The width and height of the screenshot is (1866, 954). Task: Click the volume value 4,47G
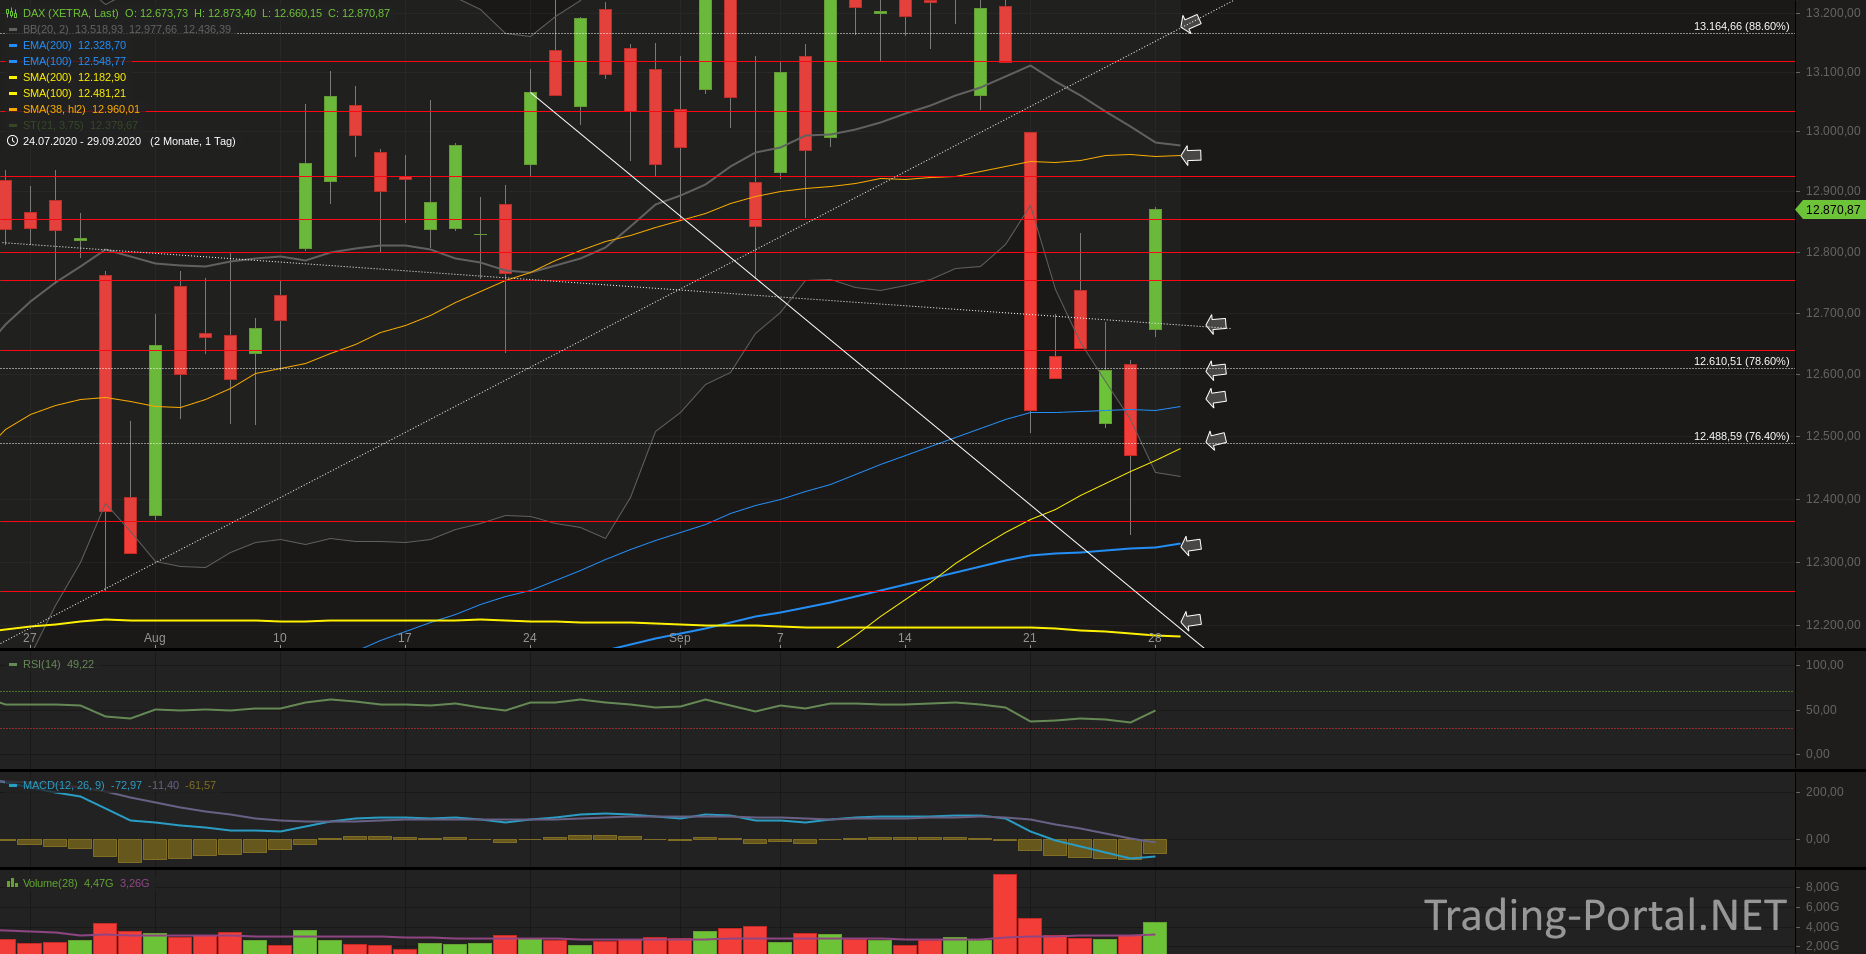(x=98, y=883)
